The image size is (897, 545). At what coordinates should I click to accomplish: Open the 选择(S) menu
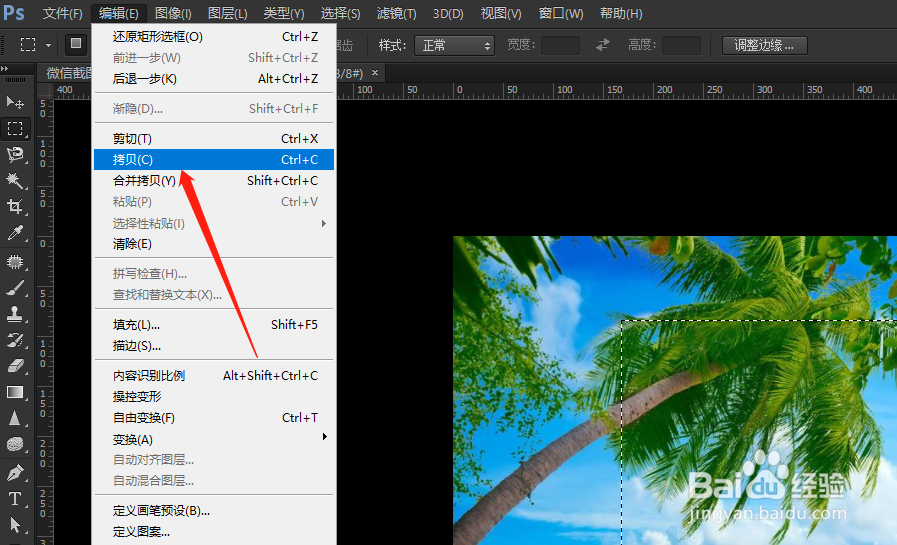pyautogui.click(x=340, y=13)
